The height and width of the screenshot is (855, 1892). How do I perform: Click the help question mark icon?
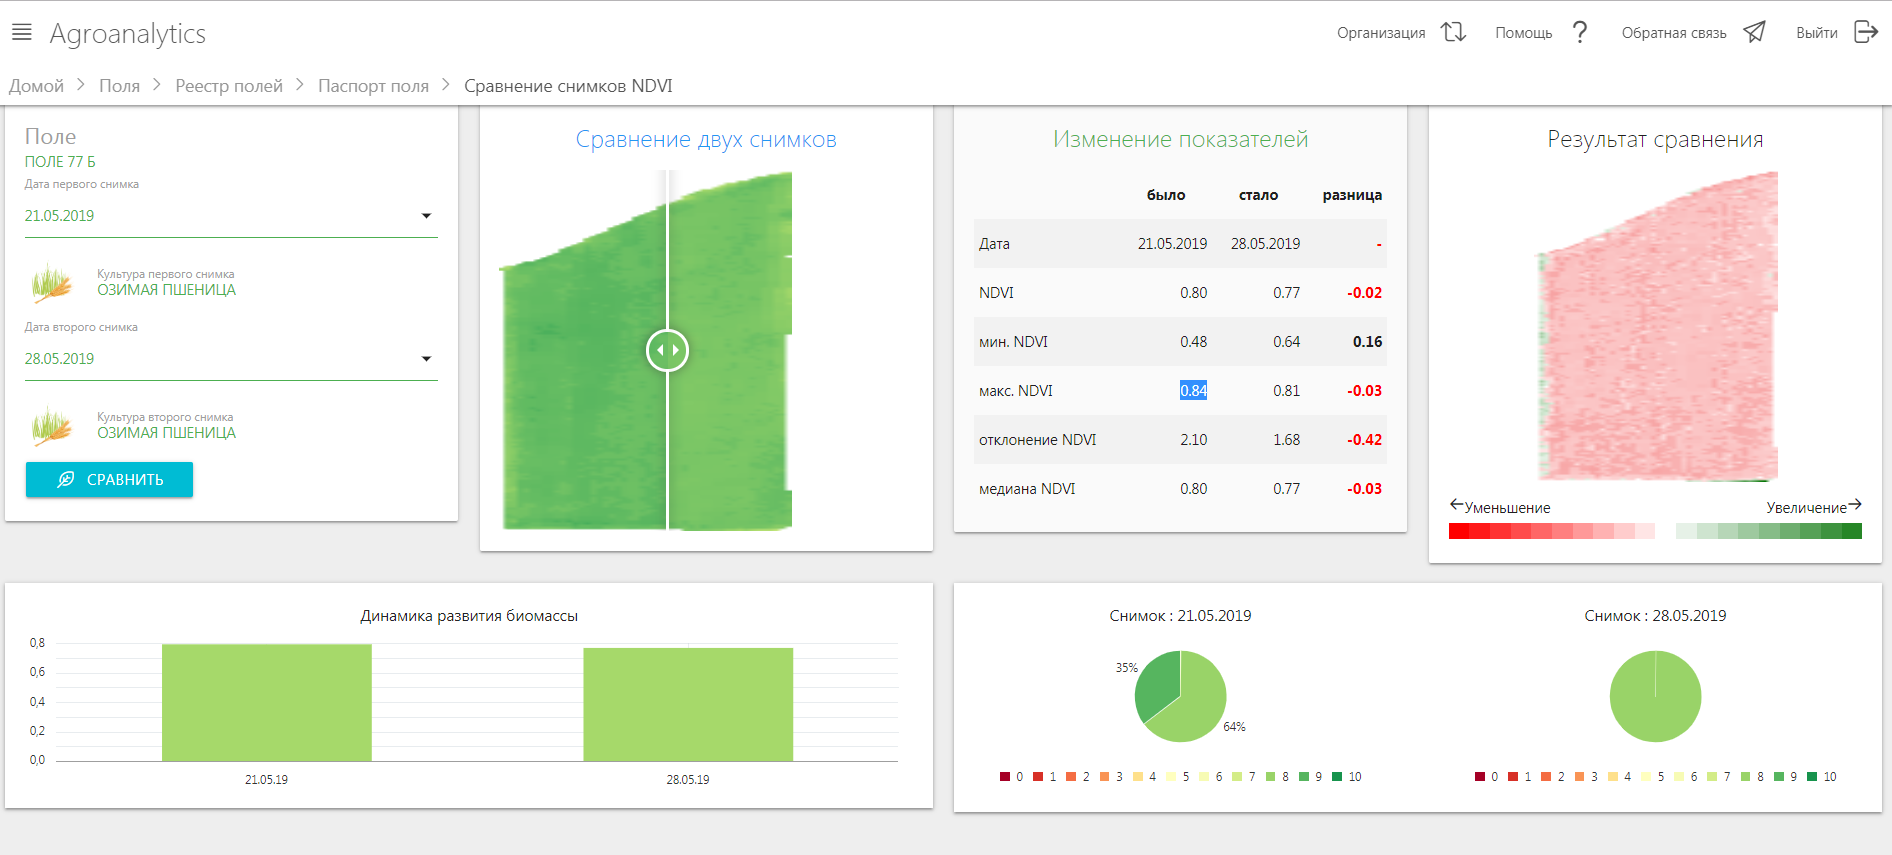1579,32
